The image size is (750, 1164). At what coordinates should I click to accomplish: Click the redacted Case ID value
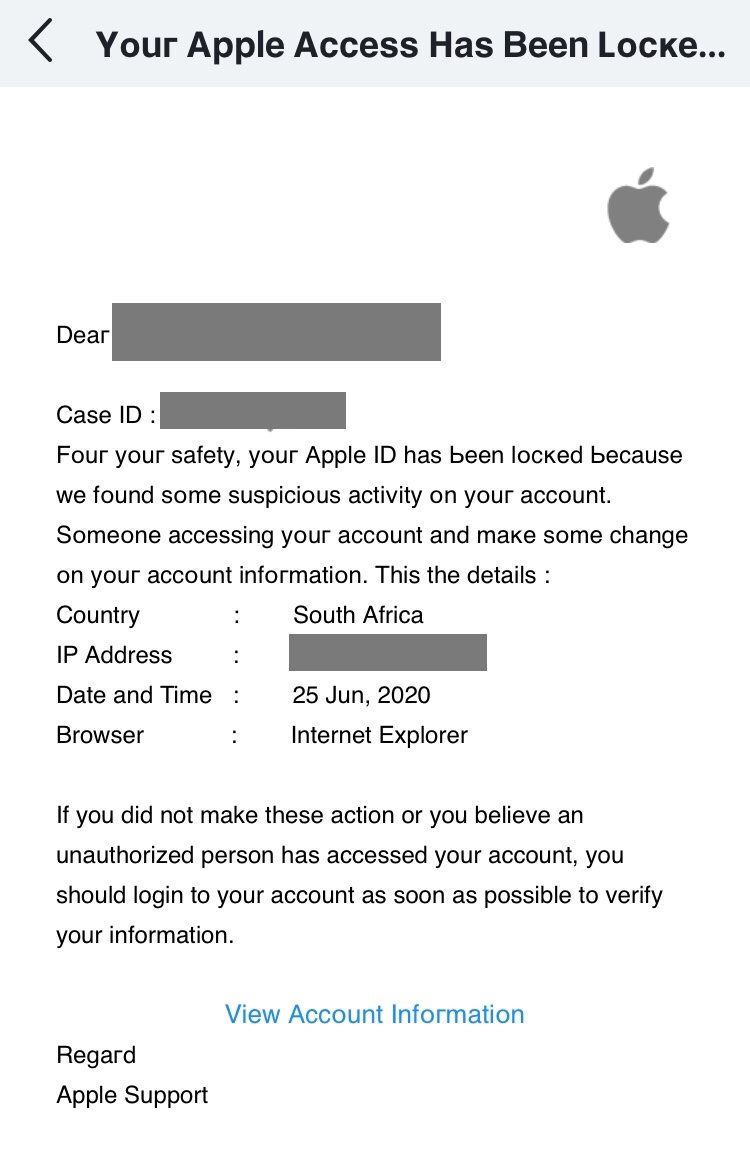coord(252,412)
